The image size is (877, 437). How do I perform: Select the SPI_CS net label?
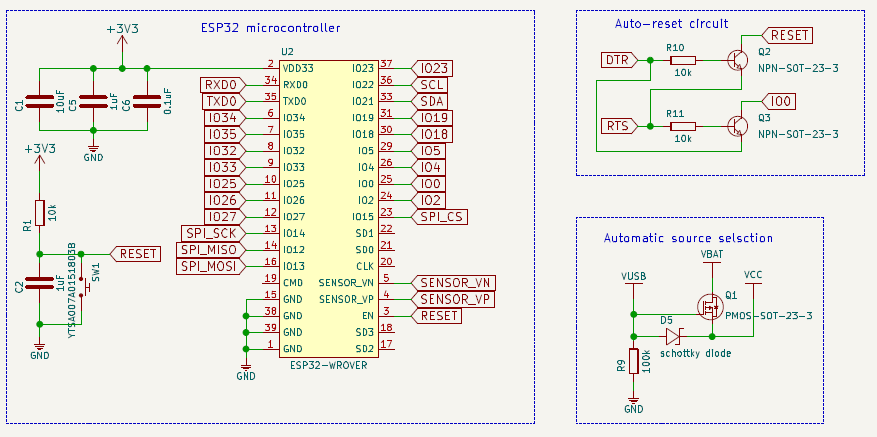click(439, 216)
